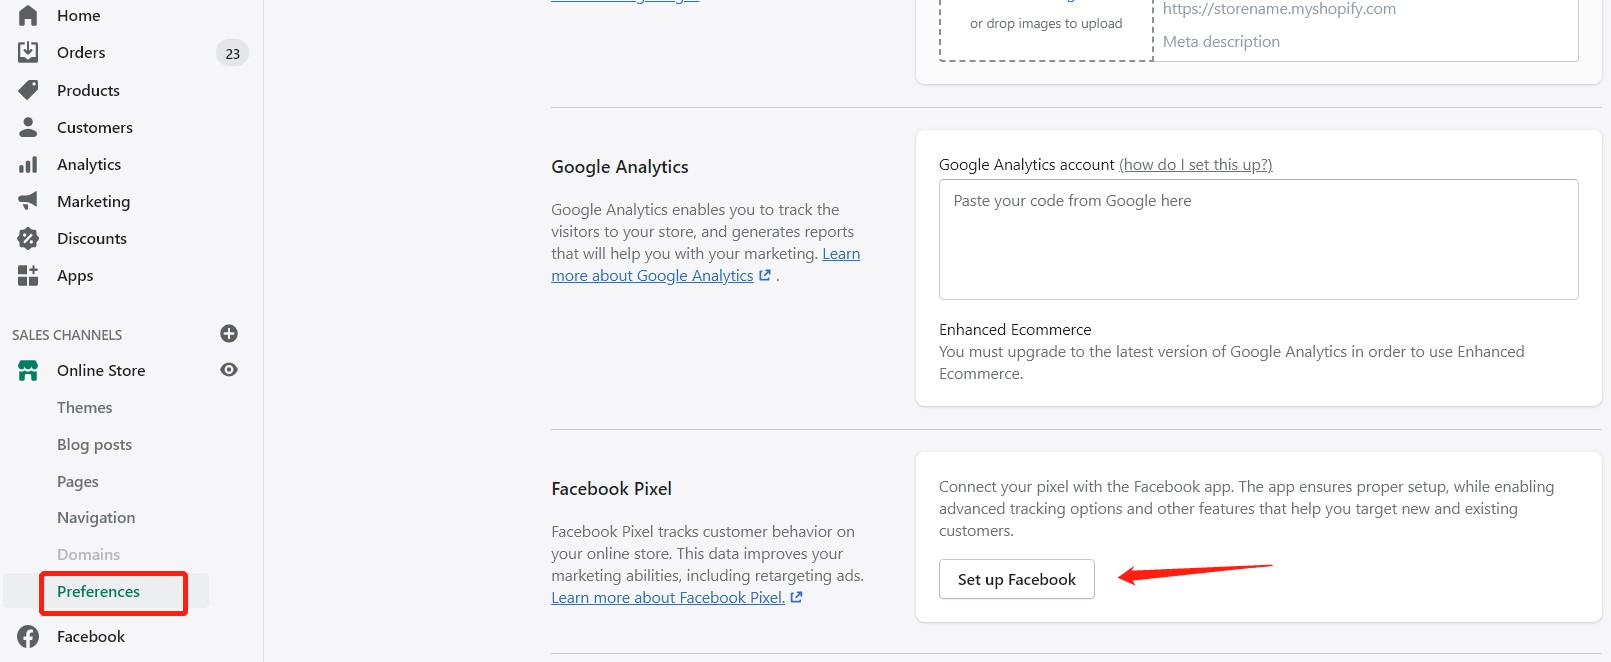View online store with eye icon

(x=229, y=370)
